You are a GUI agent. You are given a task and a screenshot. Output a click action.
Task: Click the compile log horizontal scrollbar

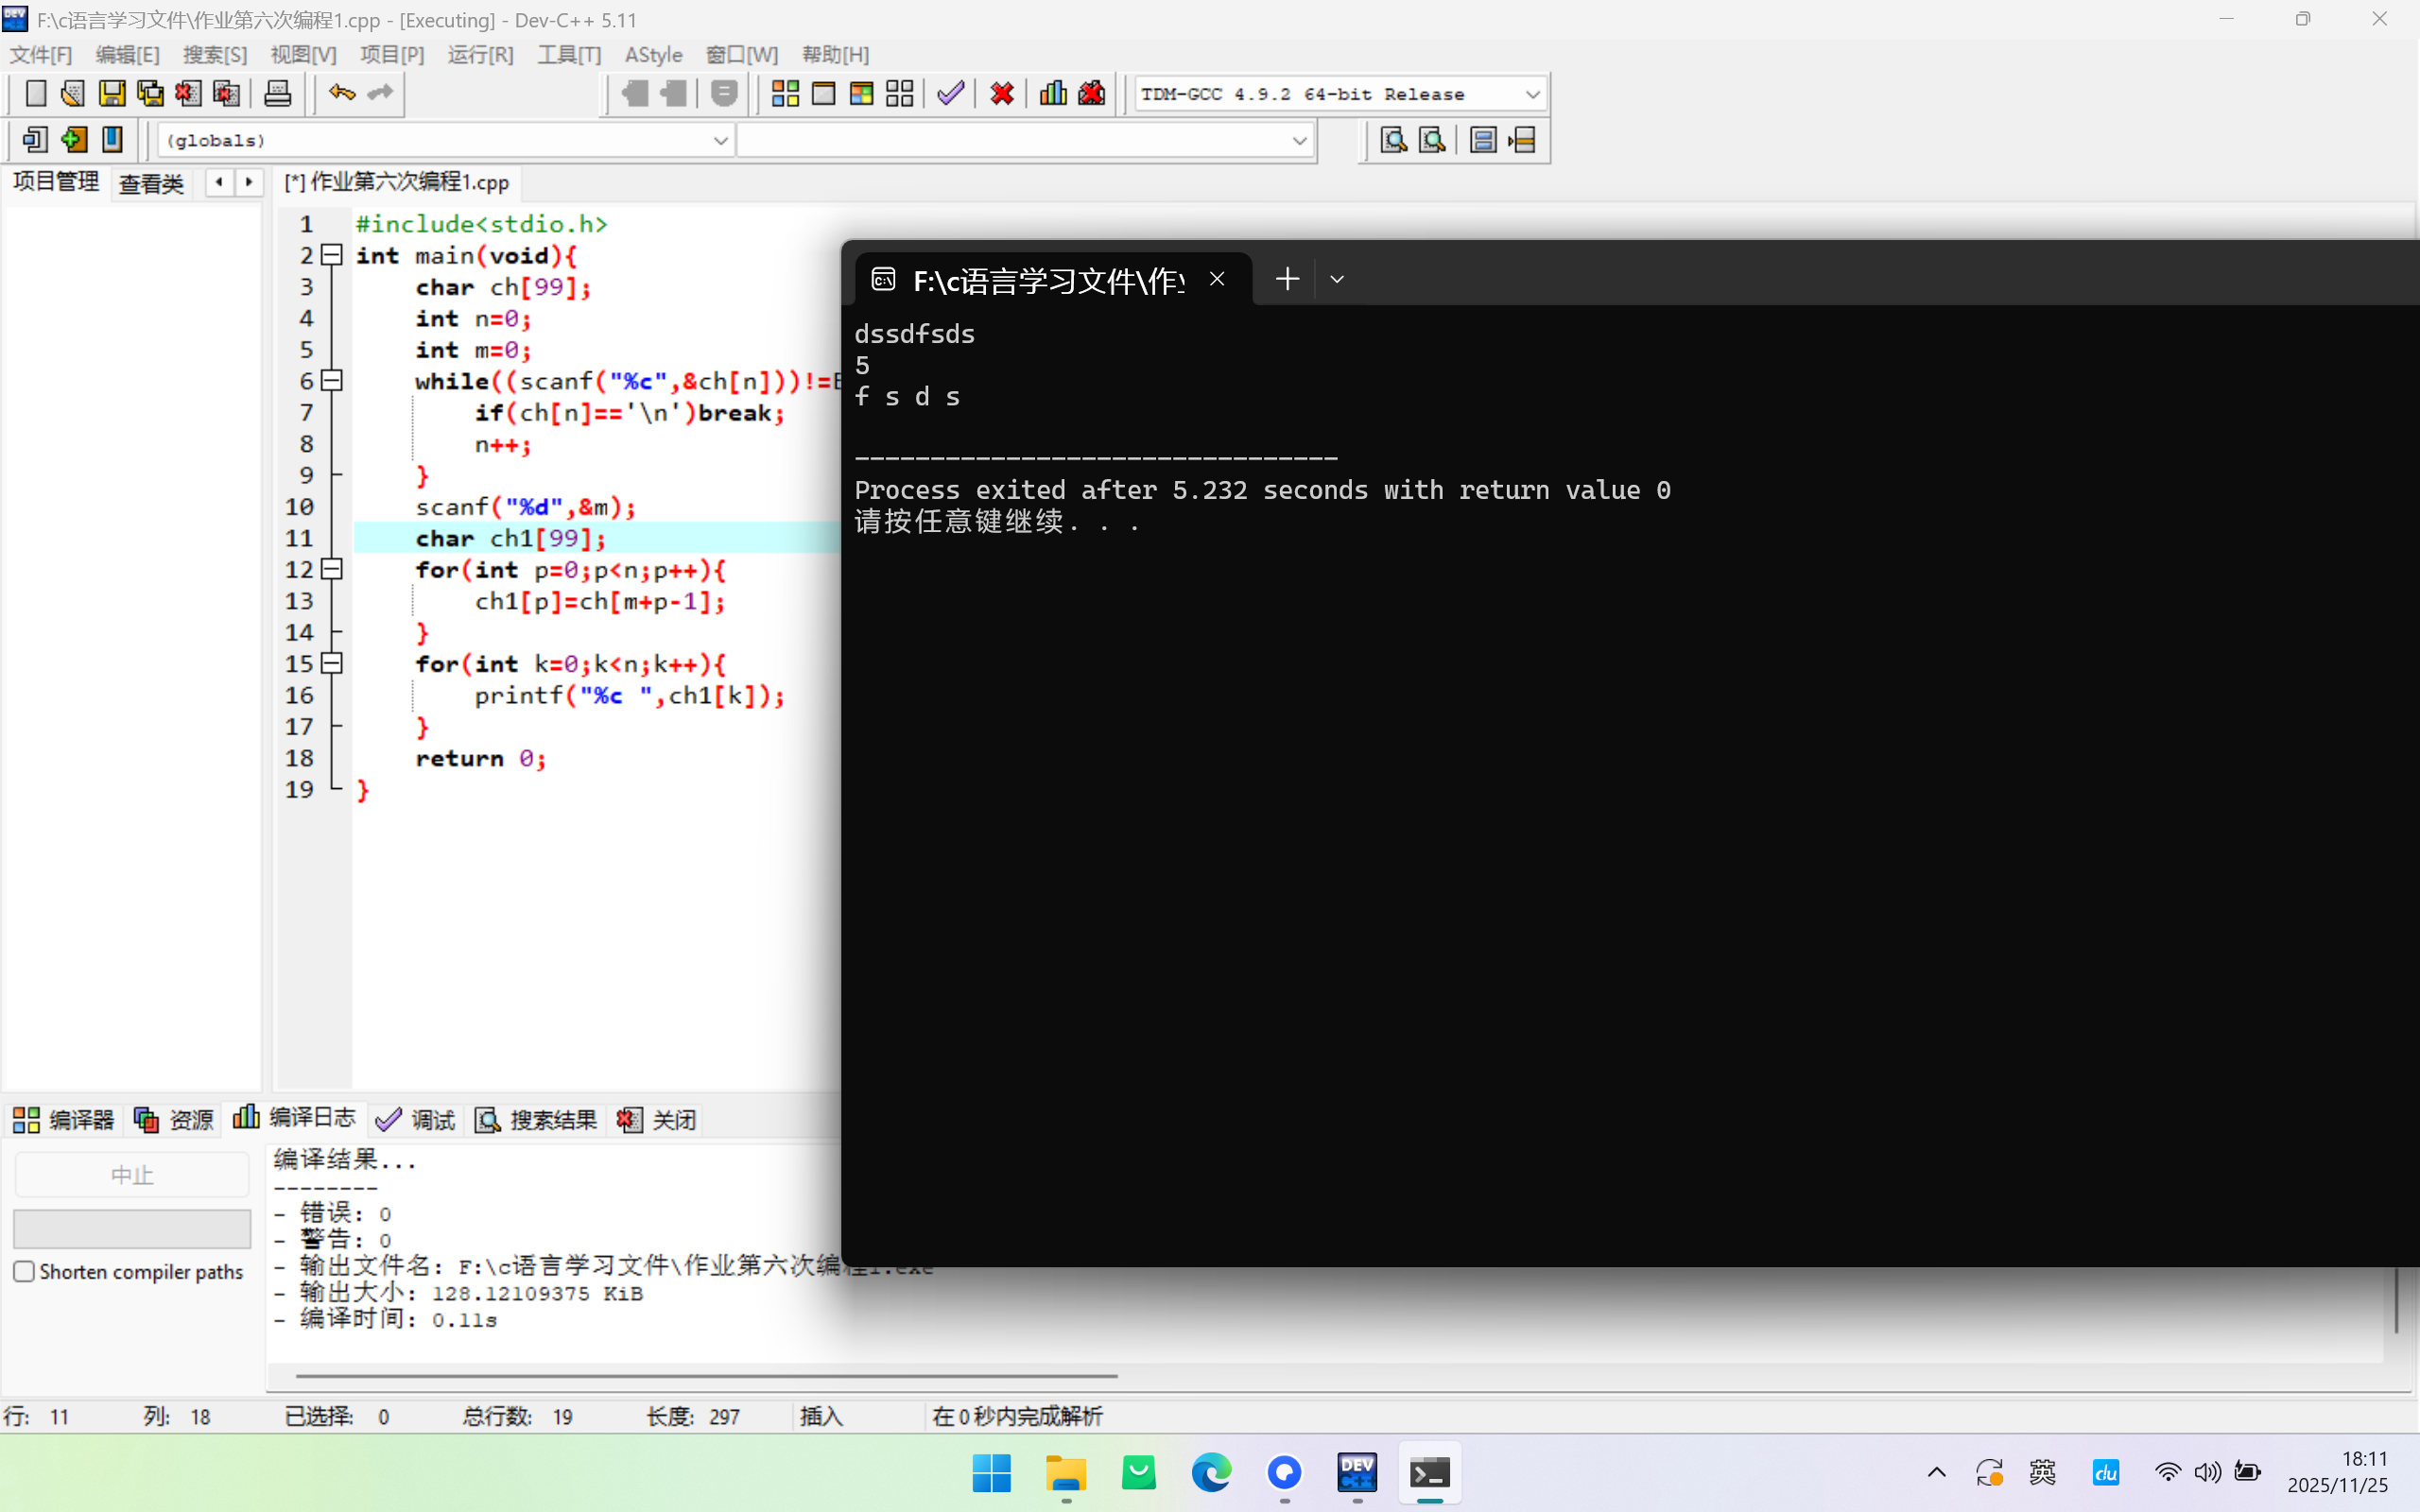[x=706, y=1375]
